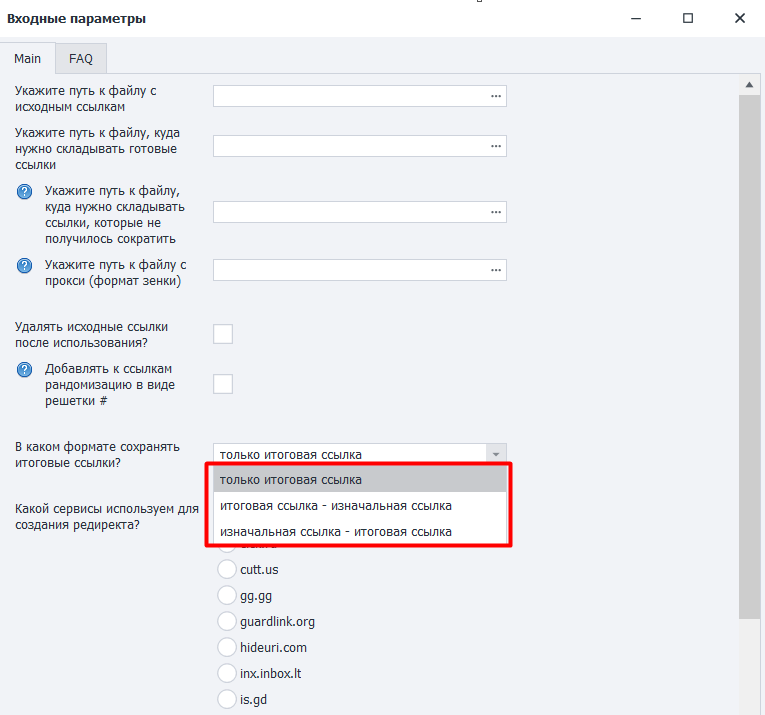Image resolution: width=765 pixels, height=715 pixels.
Task: Click label 'Удалять исходные ссылки после использования?'
Action: click(x=91, y=335)
